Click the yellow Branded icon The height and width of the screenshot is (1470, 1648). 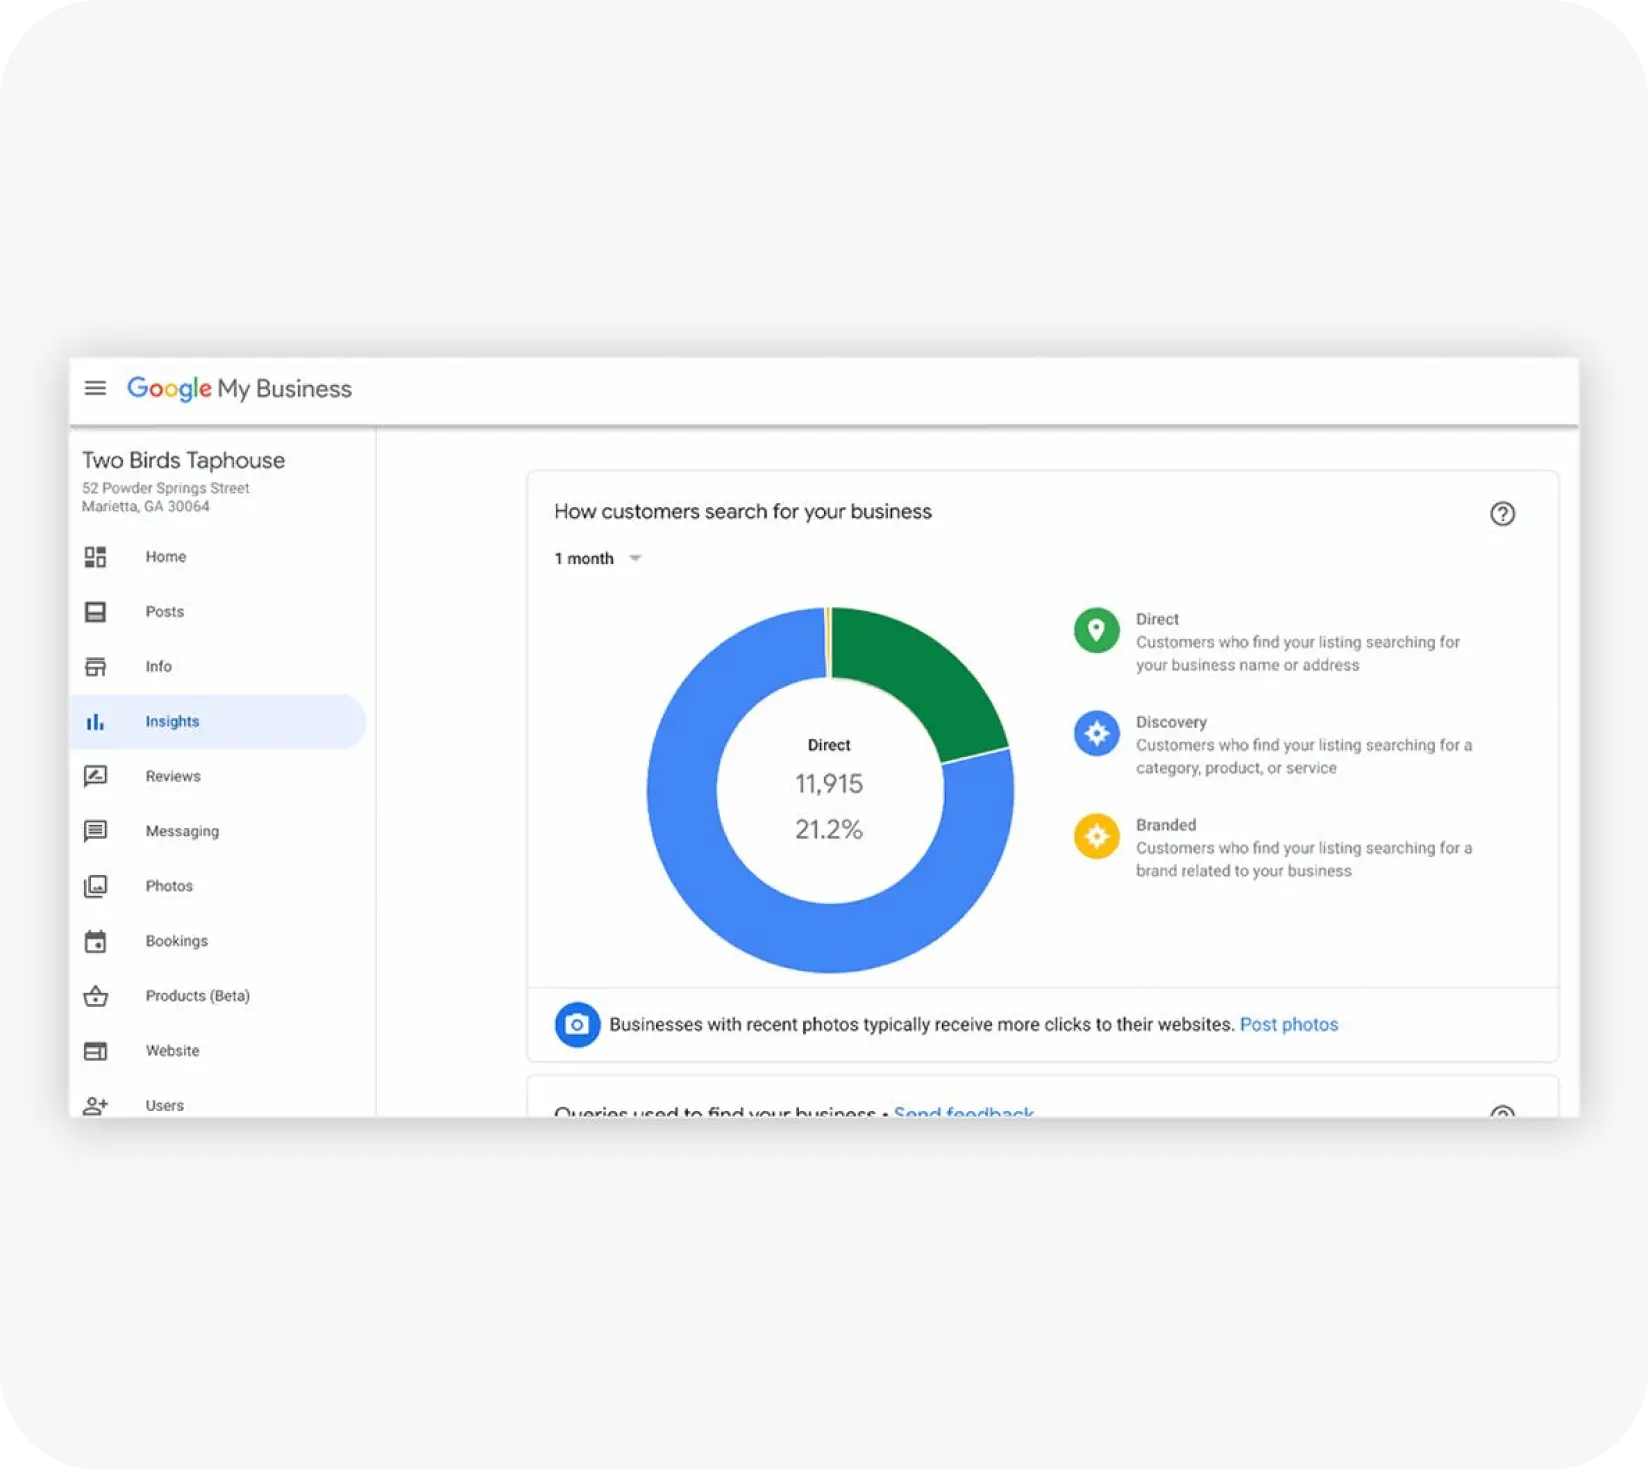pyautogui.click(x=1096, y=836)
